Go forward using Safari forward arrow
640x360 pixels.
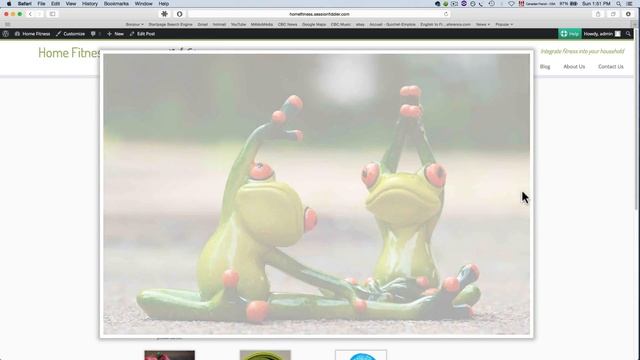tap(40, 14)
